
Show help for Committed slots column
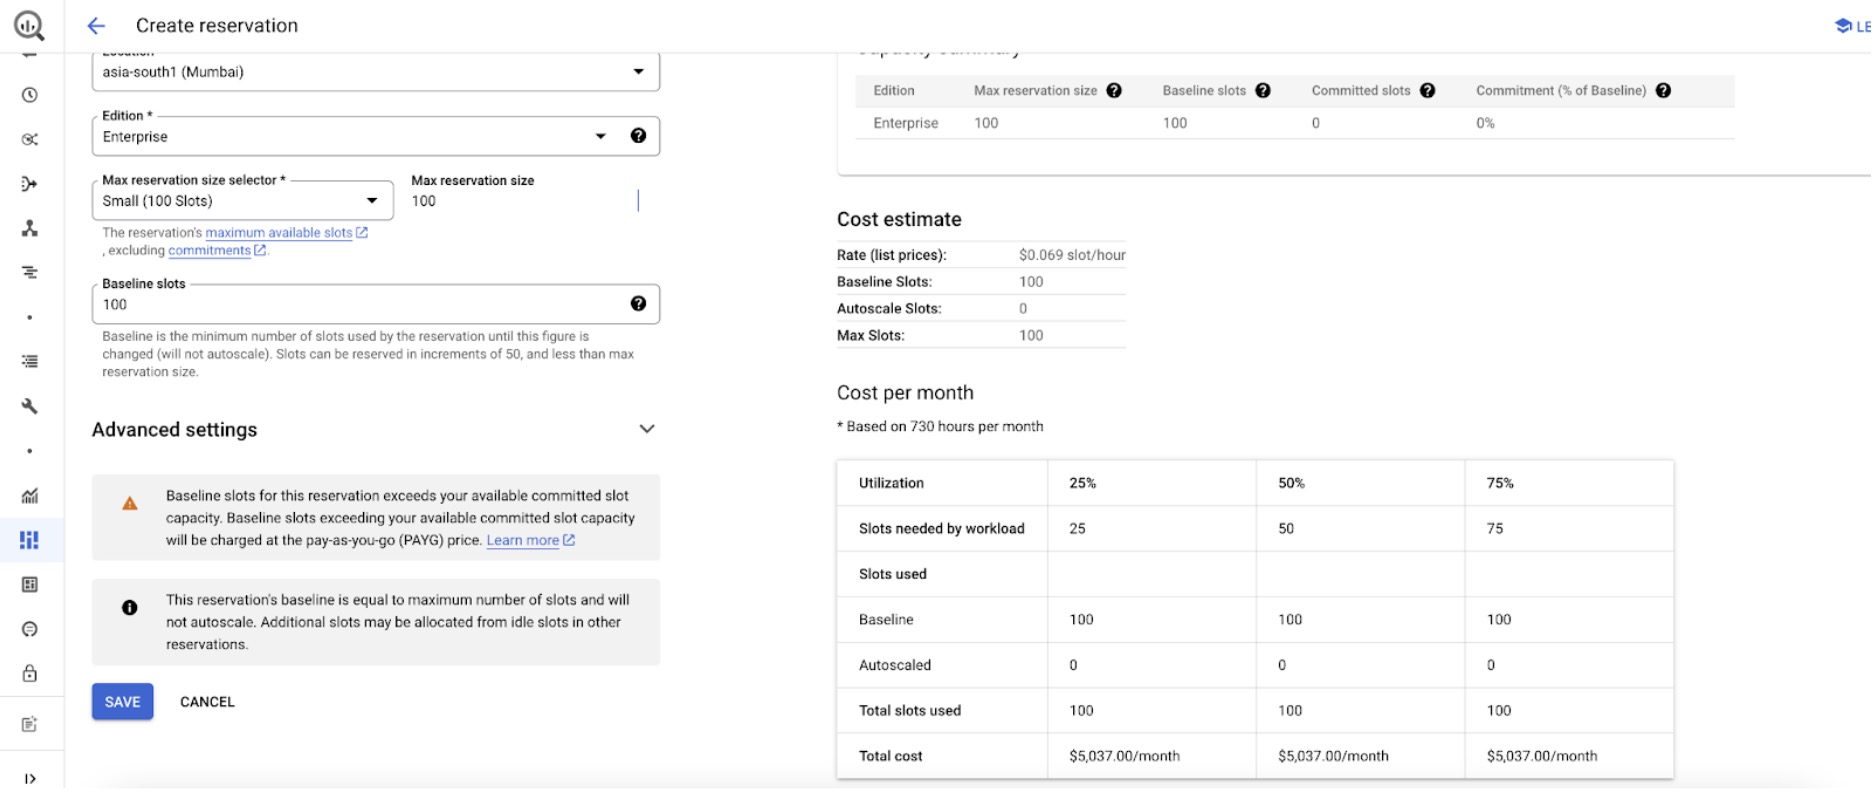(1428, 91)
